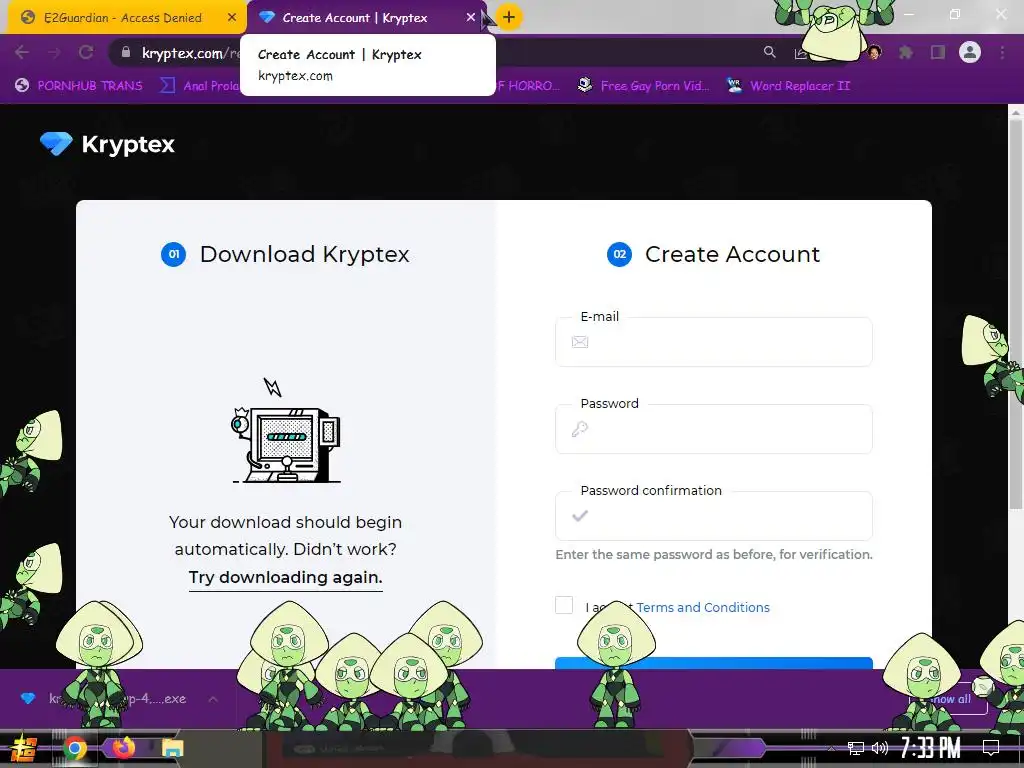Screen dimensions: 1024x768
Task: Go back with the browser back arrow
Action: click(x=22, y=52)
